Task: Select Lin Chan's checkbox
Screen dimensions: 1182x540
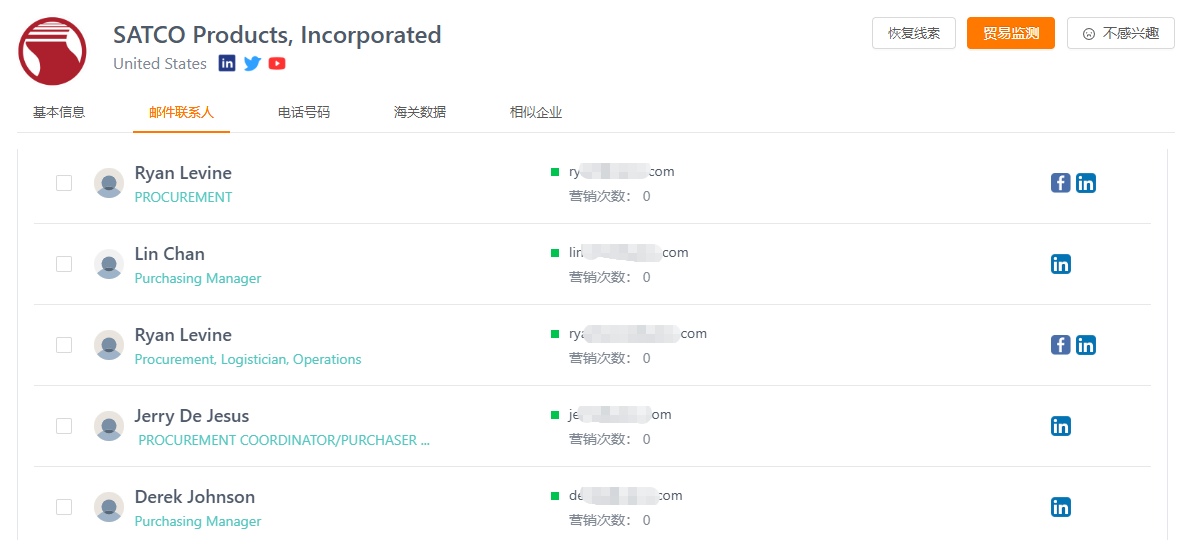Action: (64, 264)
